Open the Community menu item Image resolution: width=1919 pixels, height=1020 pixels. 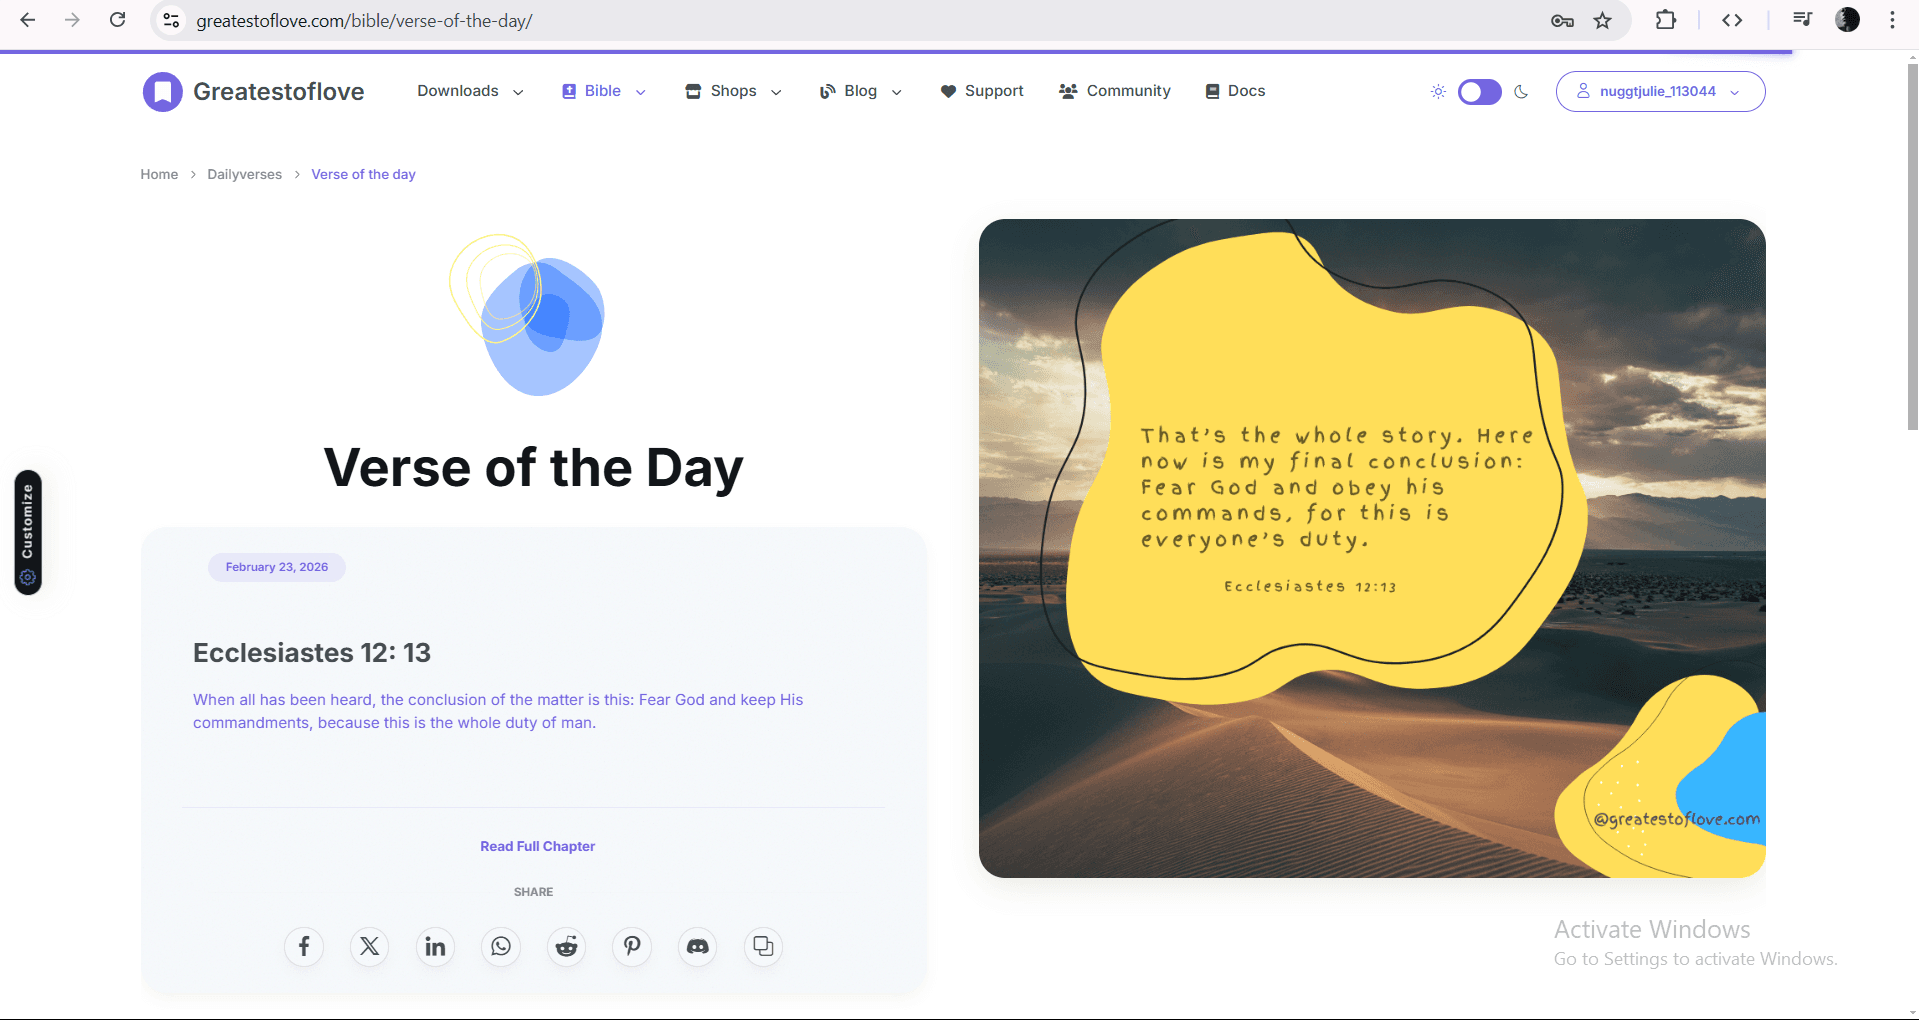pos(1115,91)
